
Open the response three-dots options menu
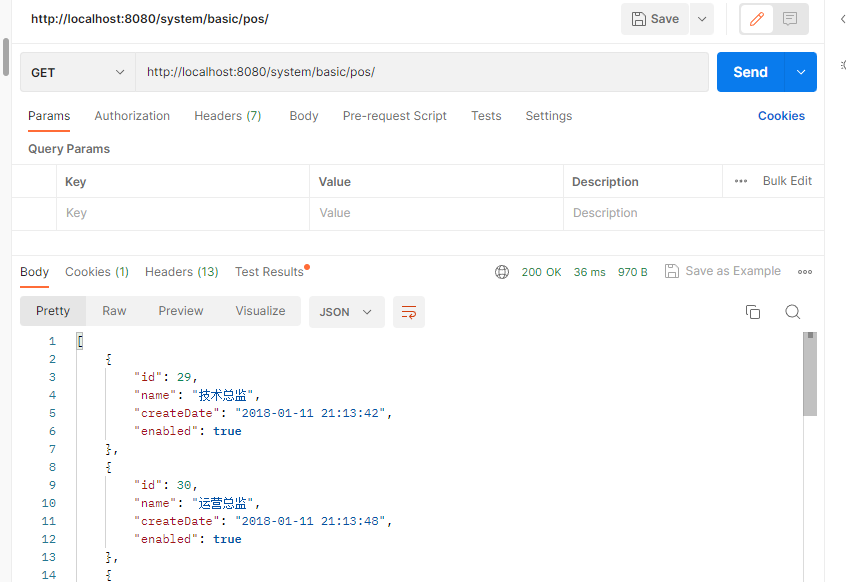(x=805, y=272)
